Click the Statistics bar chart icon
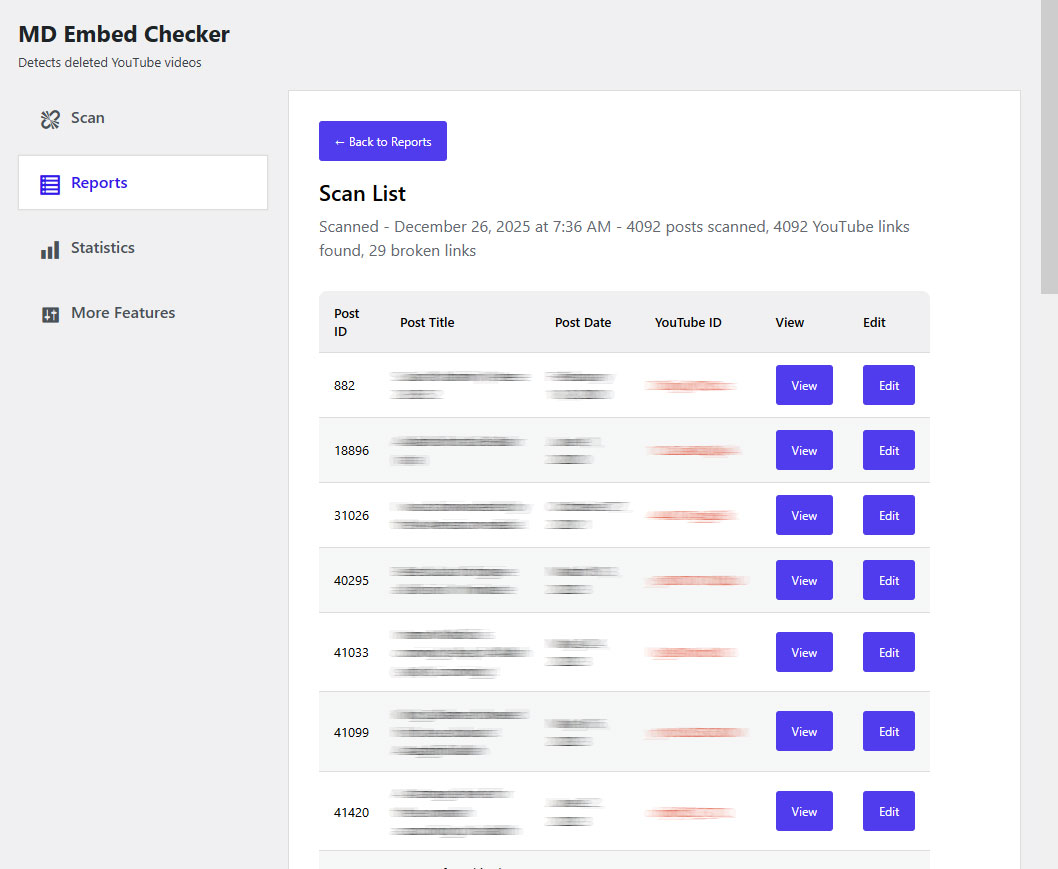 (50, 250)
